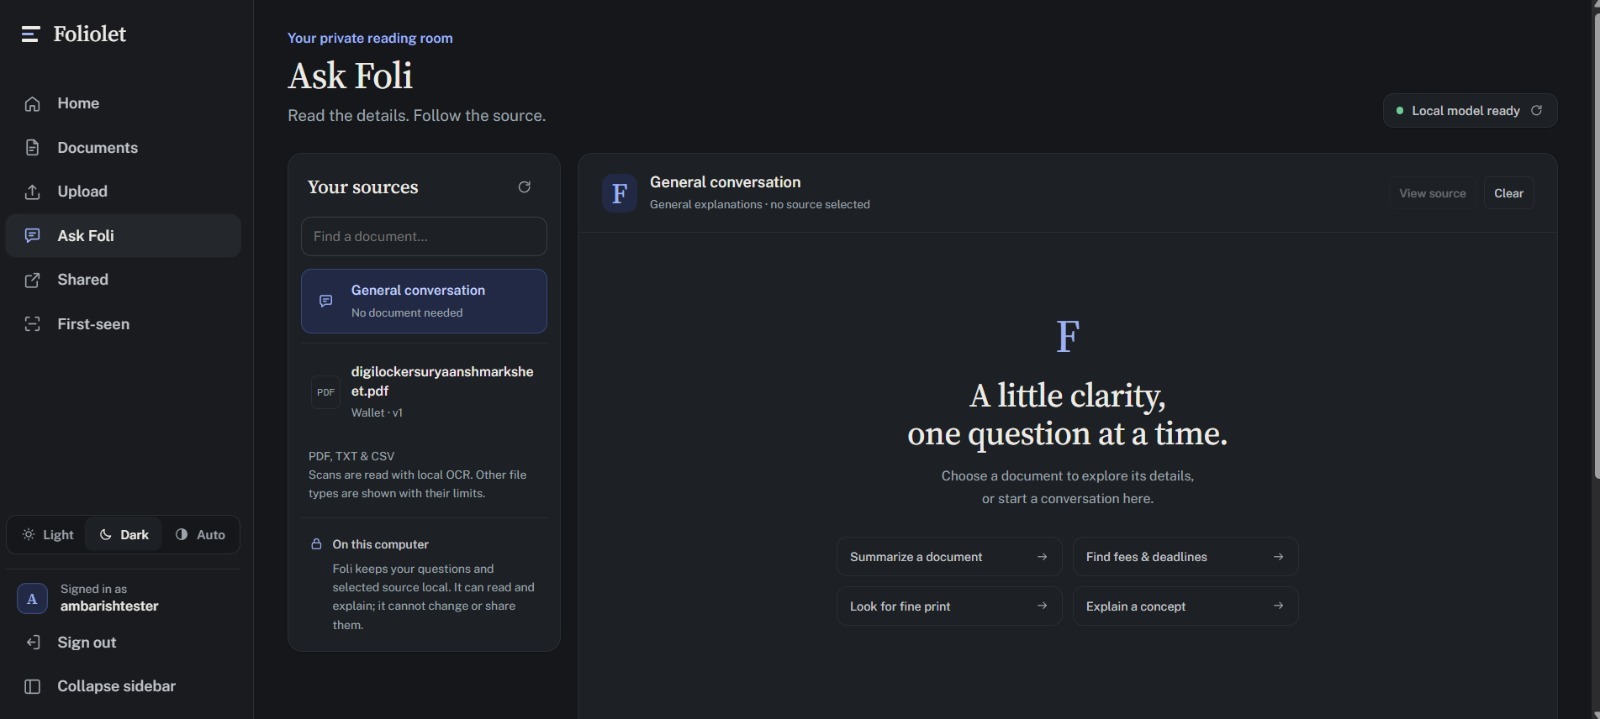Viewport: 1600px width, 719px height.
Task: Choose the Explain a concept suggestion
Action: pos(1185,606)
